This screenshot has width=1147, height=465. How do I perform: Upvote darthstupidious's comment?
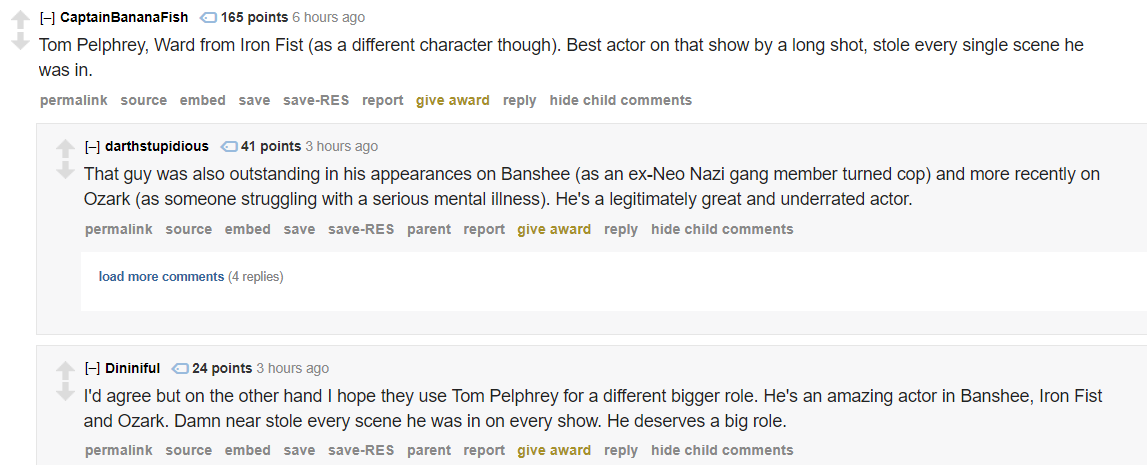pyautogui.click(x=66, y=148)
